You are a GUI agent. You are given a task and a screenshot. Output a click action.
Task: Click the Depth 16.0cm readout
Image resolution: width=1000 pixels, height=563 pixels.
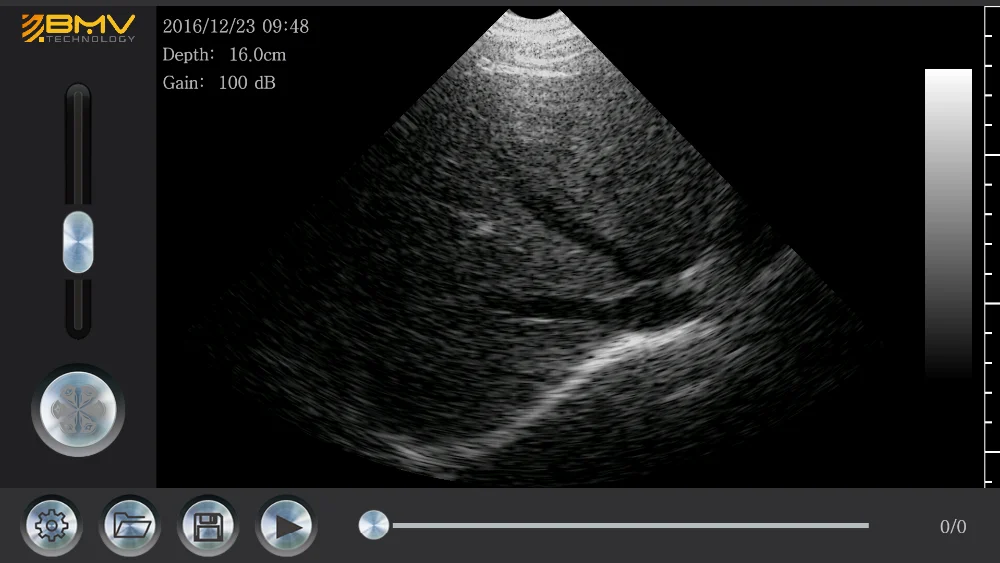click(x=224, y=55)
